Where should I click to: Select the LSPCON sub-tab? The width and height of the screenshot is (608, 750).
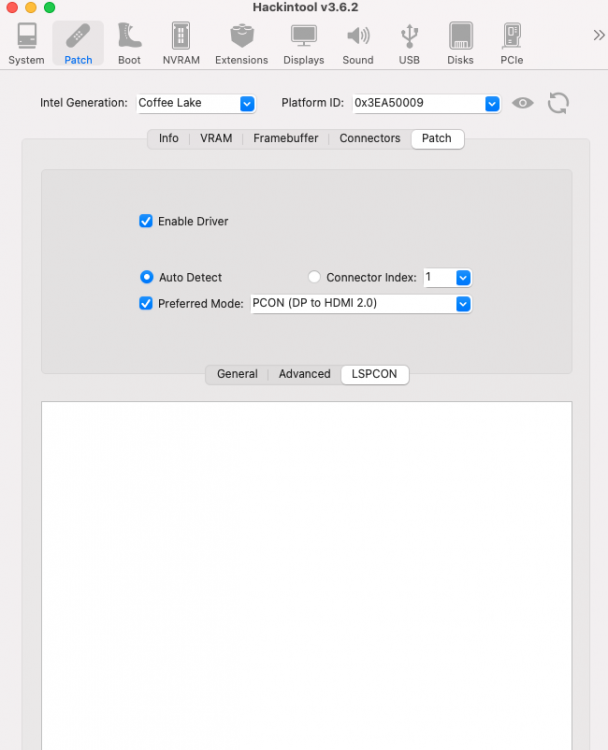[x=375, y=374]
